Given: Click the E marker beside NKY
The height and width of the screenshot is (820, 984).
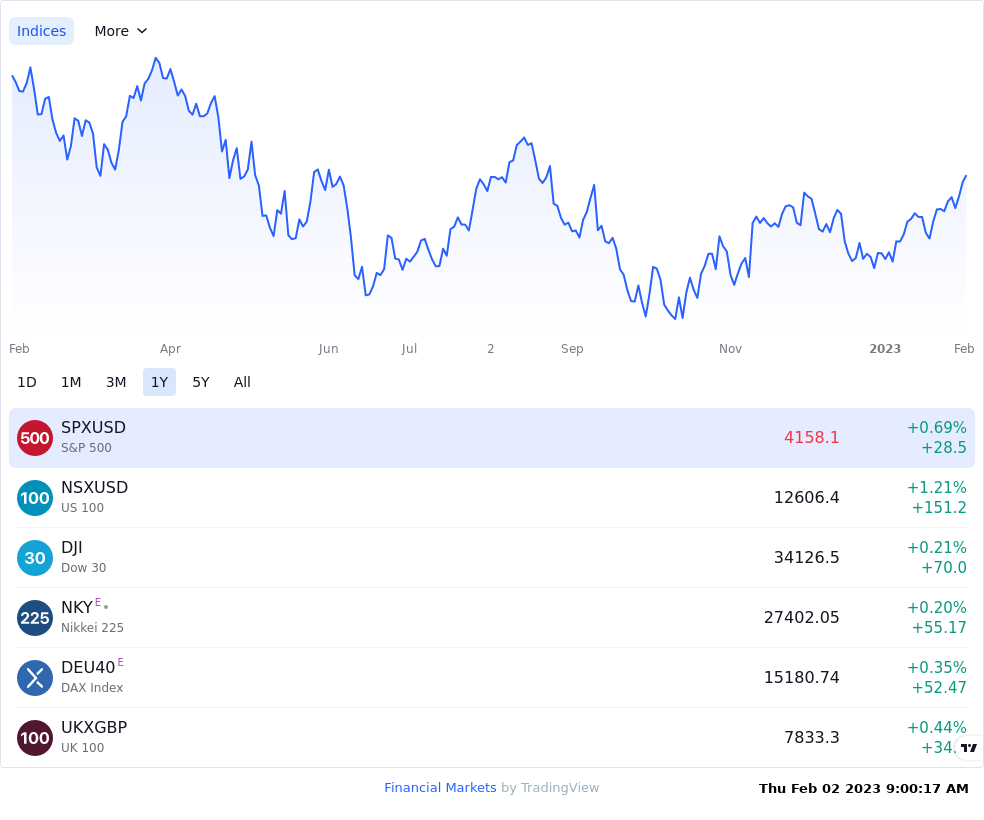Looking at the screenshot, I should pyautogui.click(x=98, y=602).
